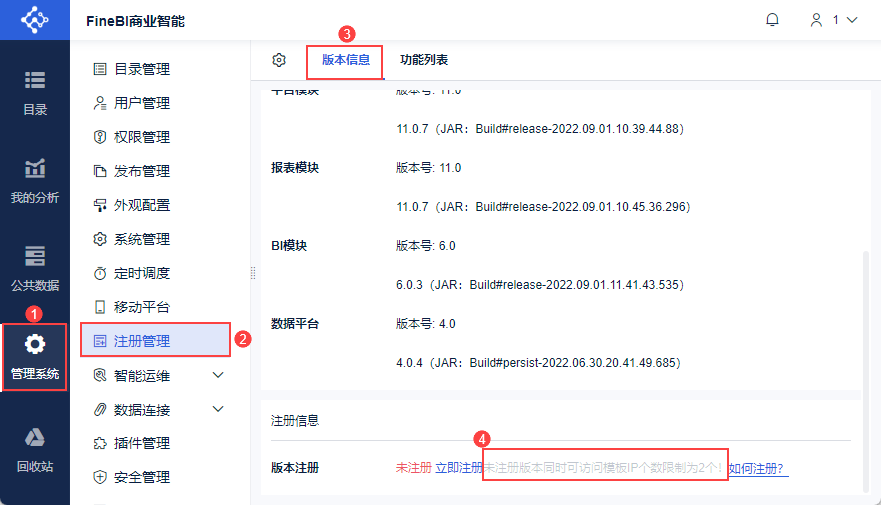This screenshot has height=505, width=881.
Task: Click the 注册信息 section heading
Action: 295,420
